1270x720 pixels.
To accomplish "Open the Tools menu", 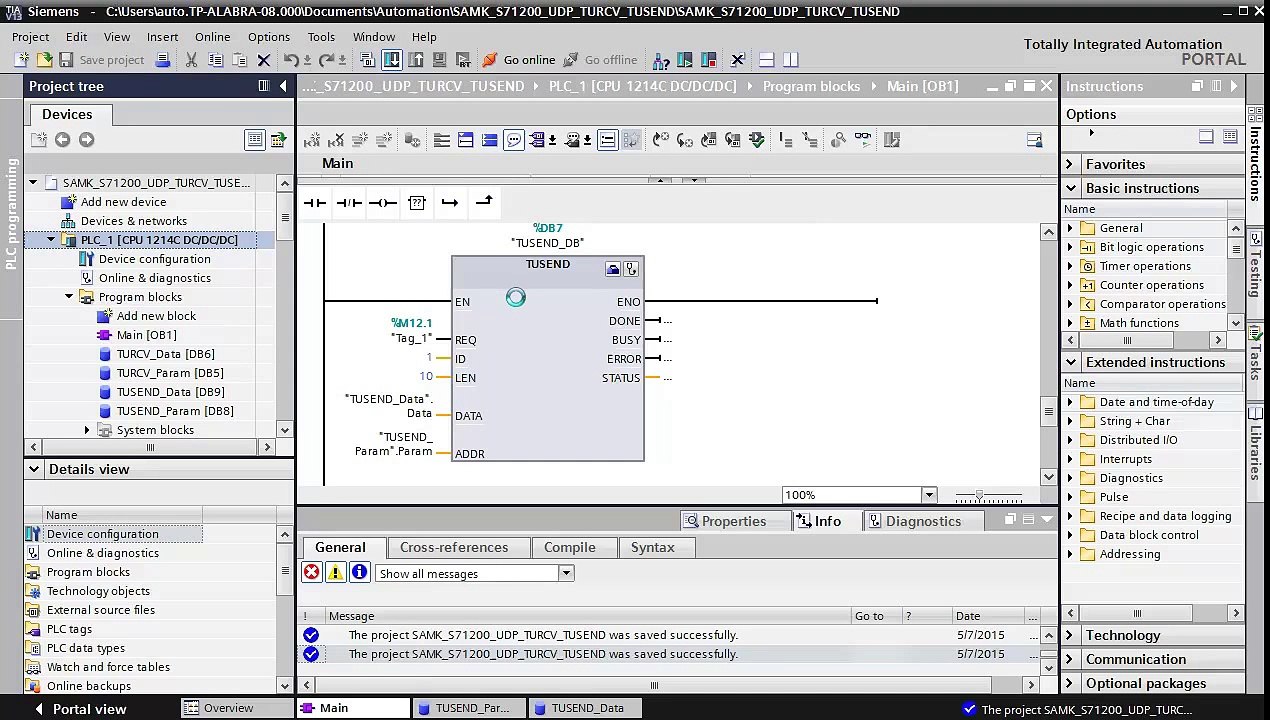I will coord(321,37).
